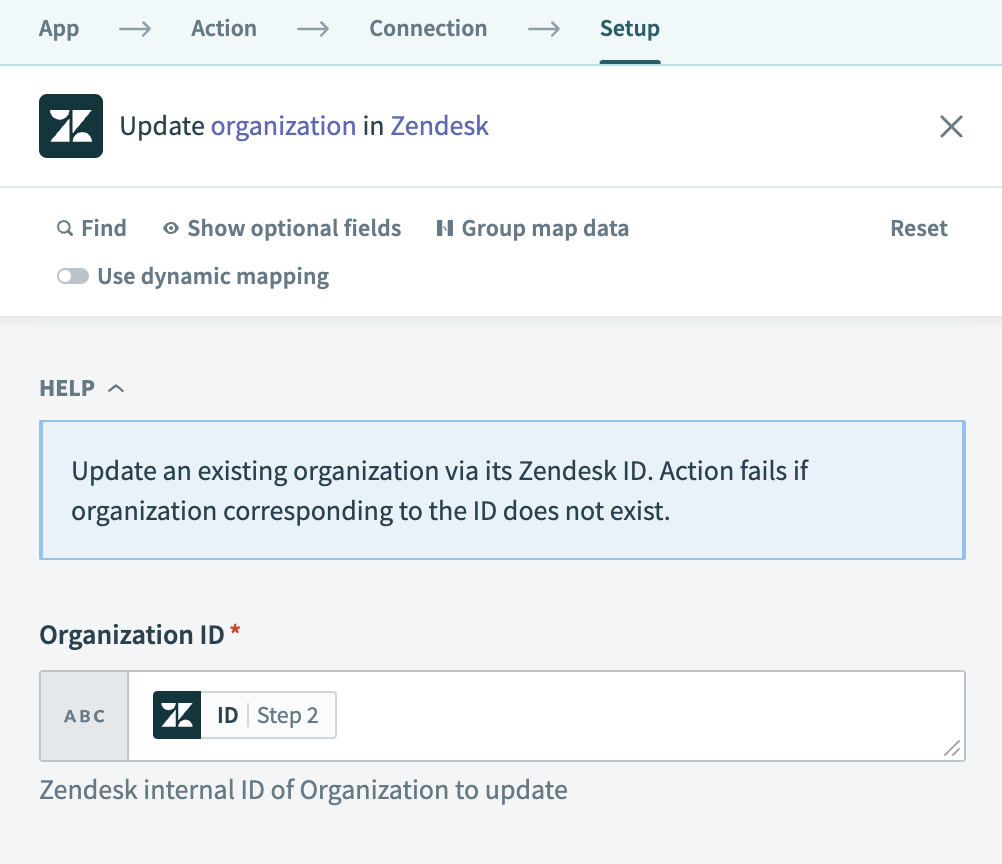Return to the Action step
Image resolution: width=1002 pixels, height=864 pixels.
click(x=223, y=29)
